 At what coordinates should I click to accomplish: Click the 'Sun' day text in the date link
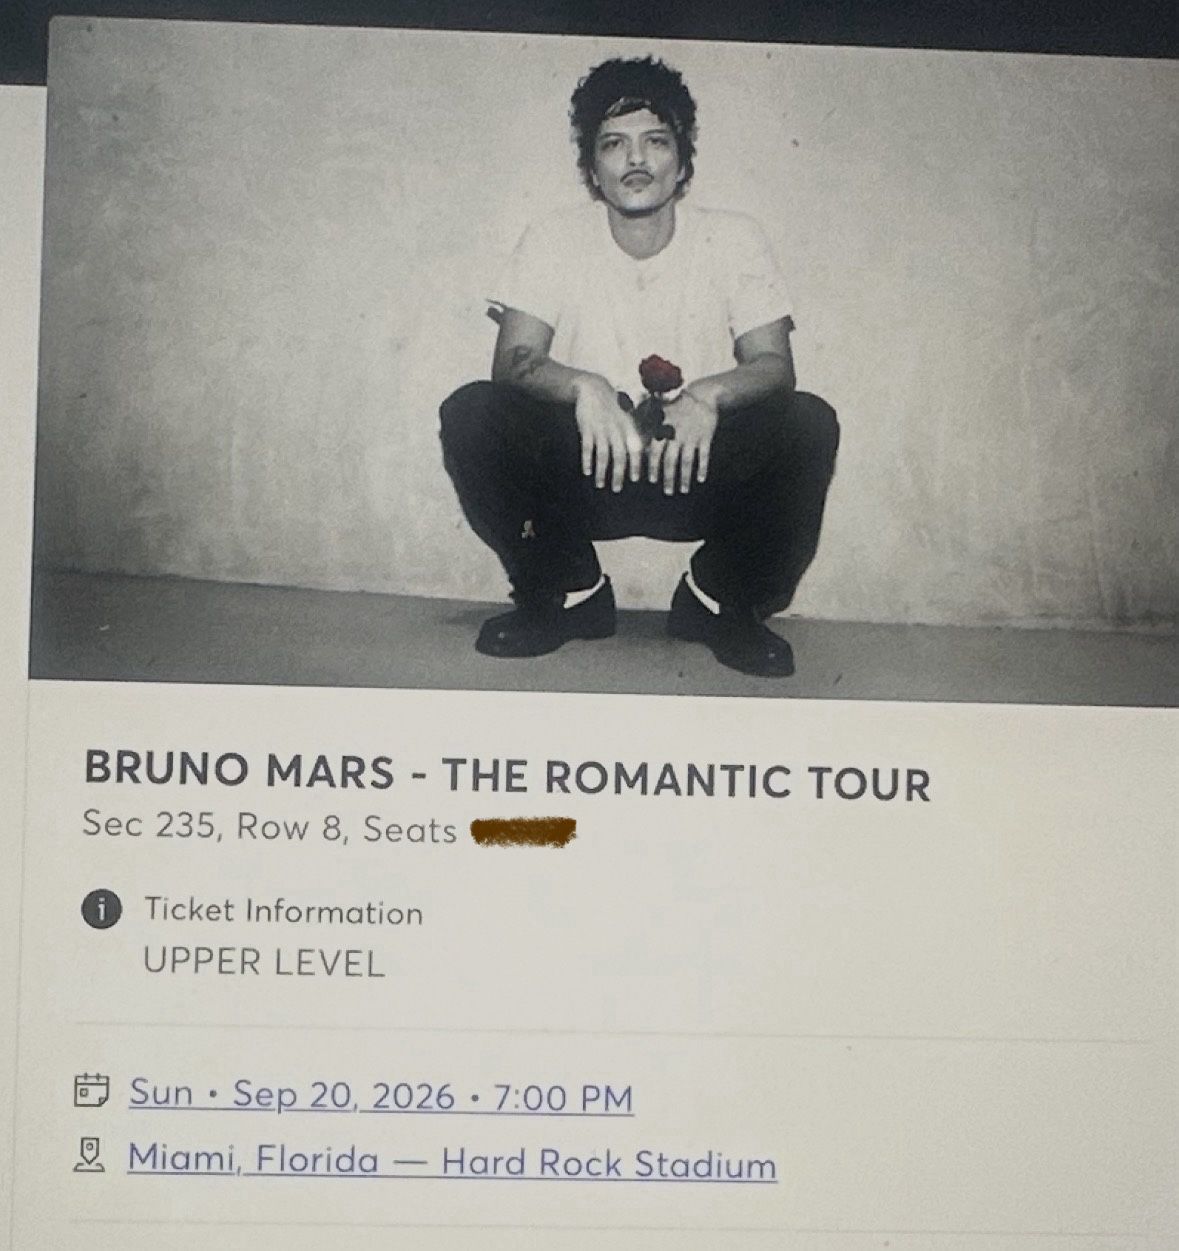160,1092
